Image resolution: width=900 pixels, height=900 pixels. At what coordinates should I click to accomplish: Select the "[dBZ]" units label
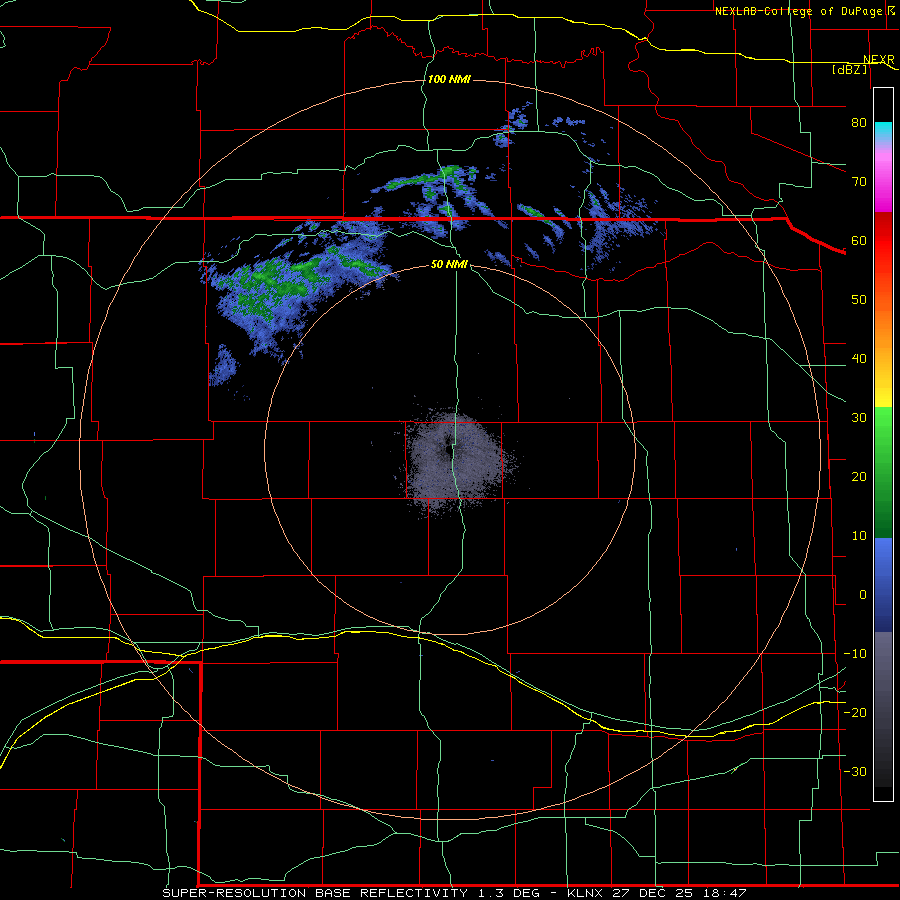coord(849,69)
